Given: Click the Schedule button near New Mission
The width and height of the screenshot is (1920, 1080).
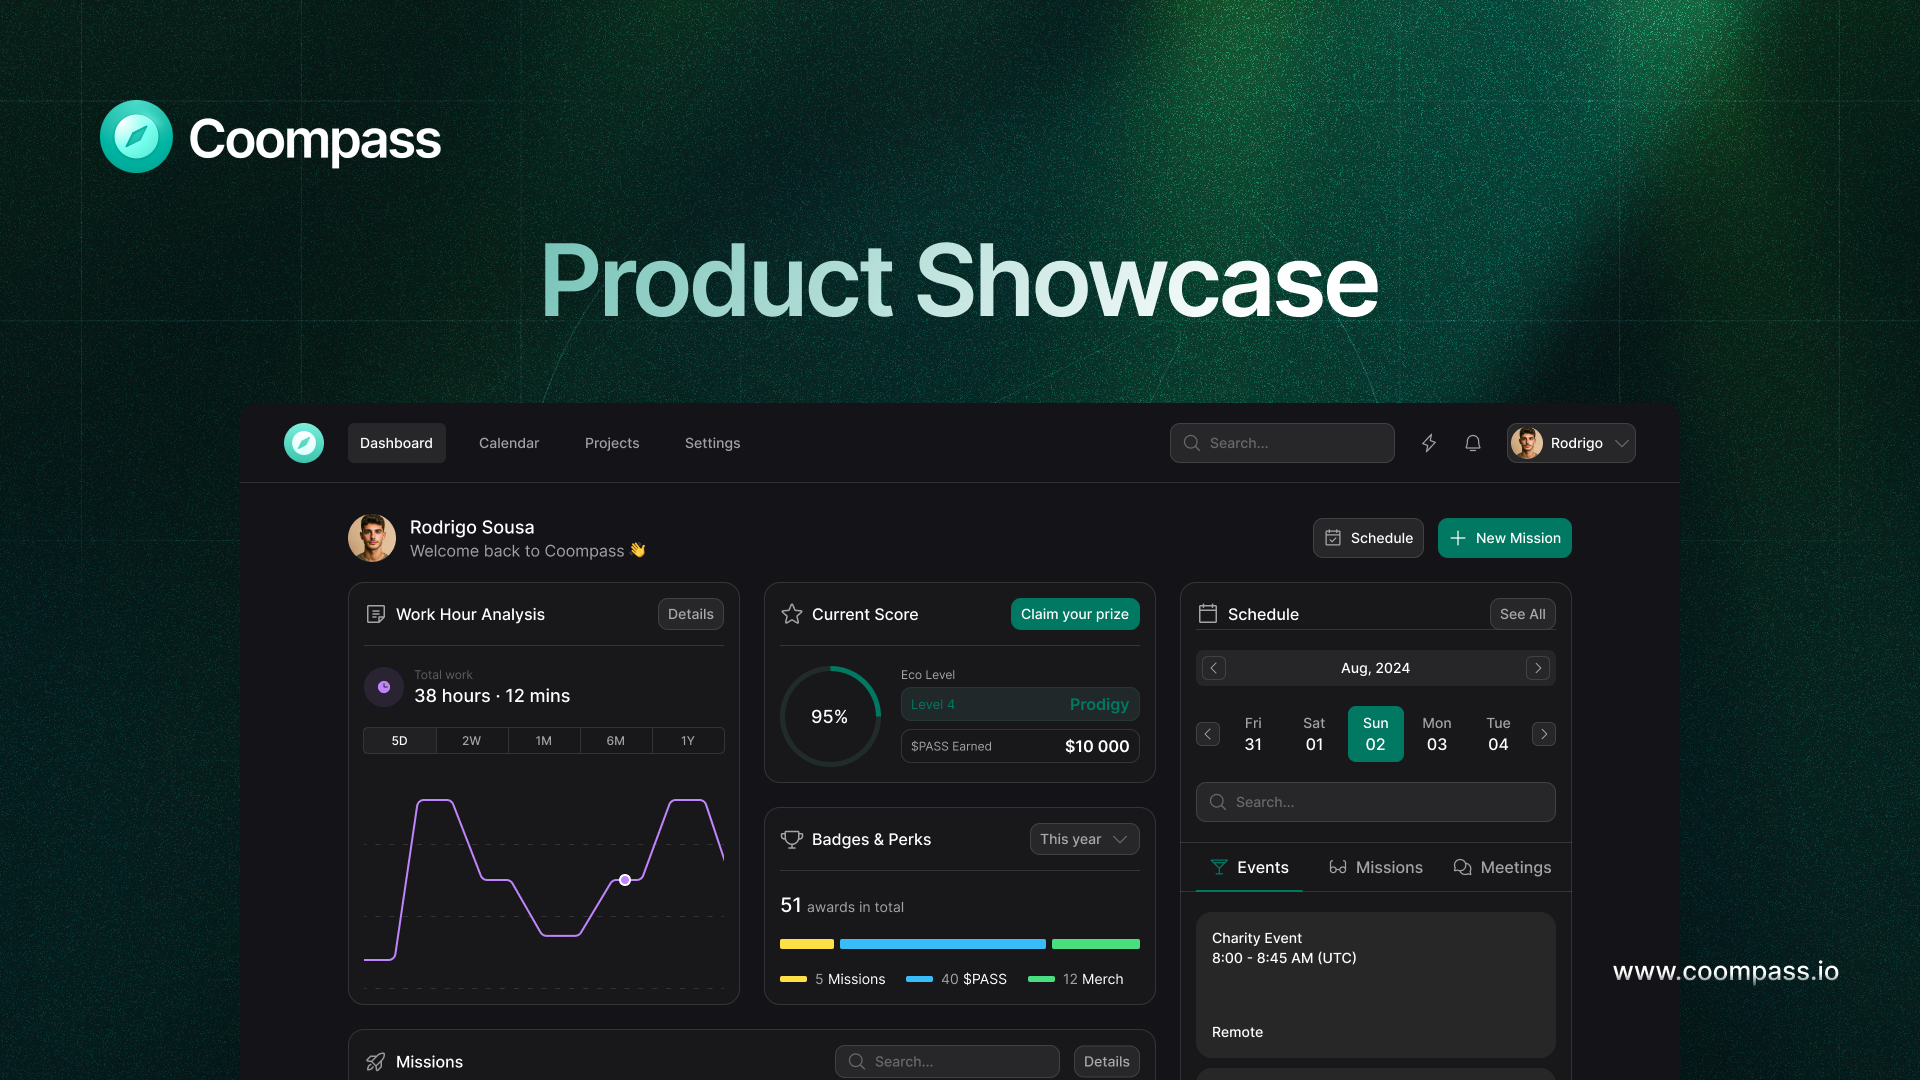Looking at the screenshot, I should (x=1368, y=538).
